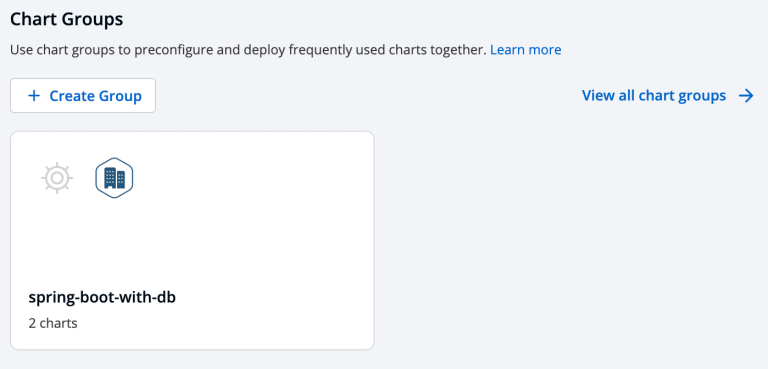Click the blue hexagon building chart icon

click(114, 177)
